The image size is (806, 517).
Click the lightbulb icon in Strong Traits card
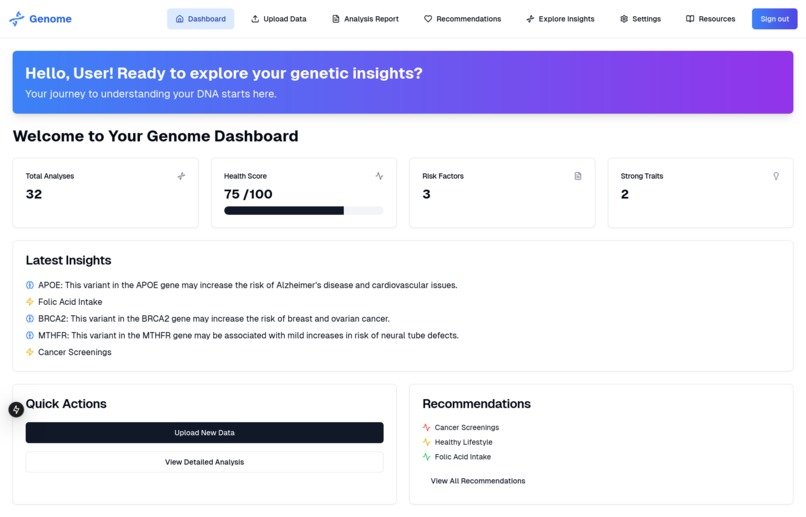776,176
